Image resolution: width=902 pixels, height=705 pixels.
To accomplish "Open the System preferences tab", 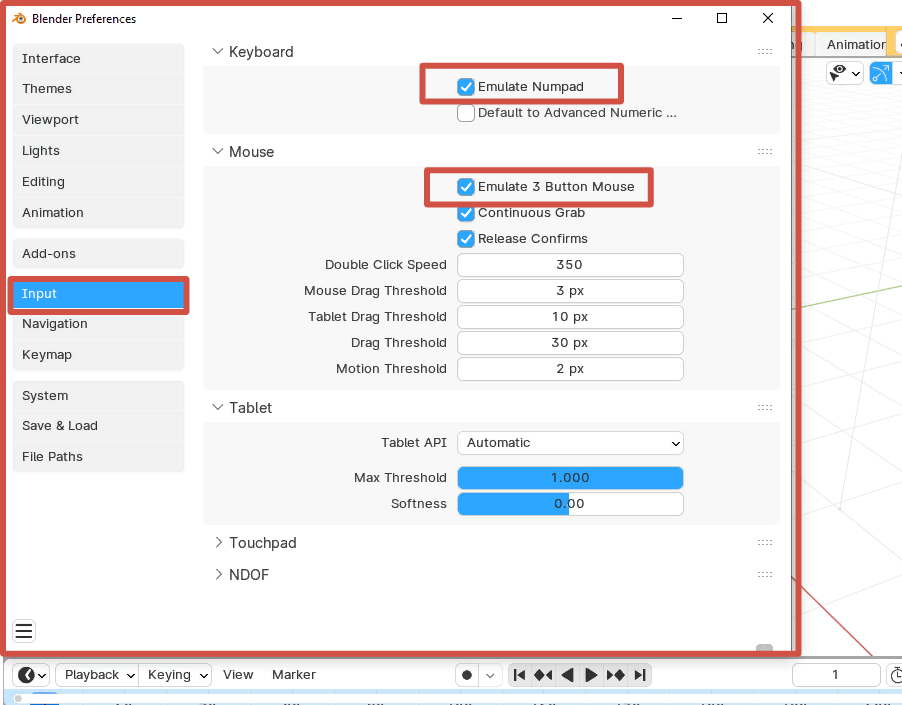I will pos(98,396).
